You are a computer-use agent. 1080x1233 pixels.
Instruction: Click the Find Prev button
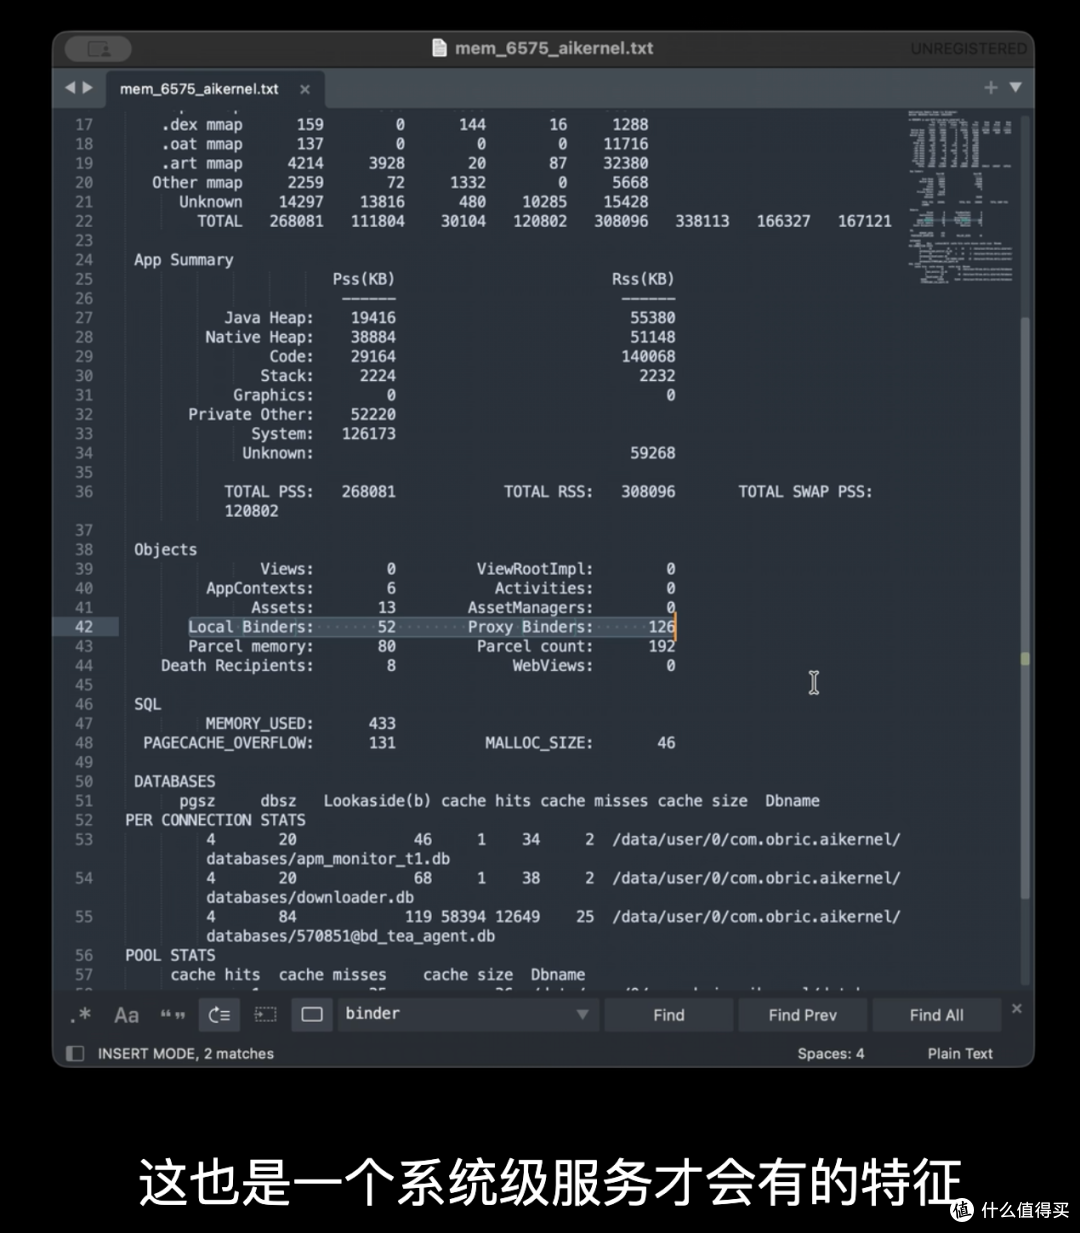[x=803, y=1015]
